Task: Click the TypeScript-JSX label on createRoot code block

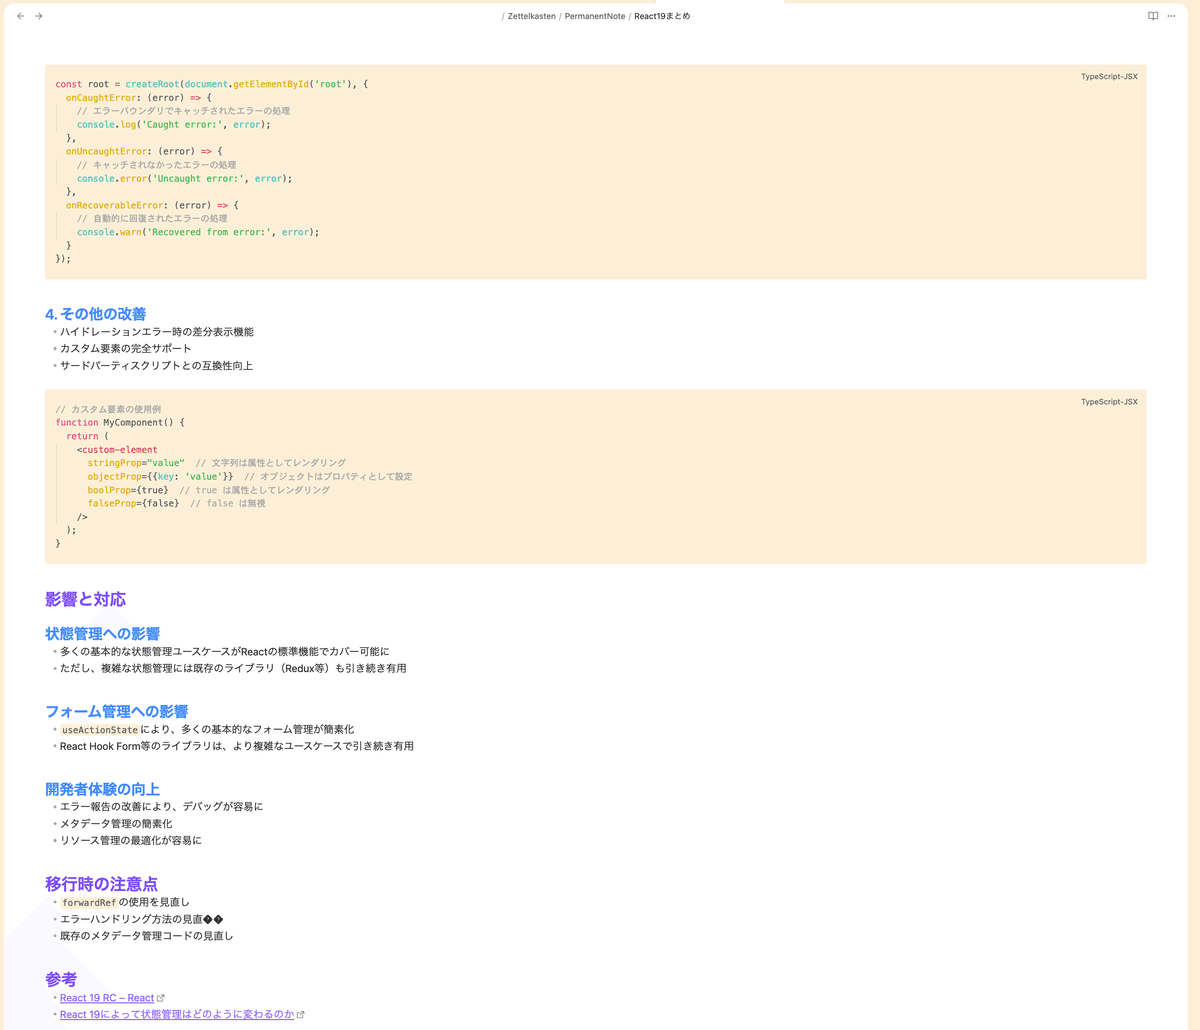Action: tap(1109, 77)
